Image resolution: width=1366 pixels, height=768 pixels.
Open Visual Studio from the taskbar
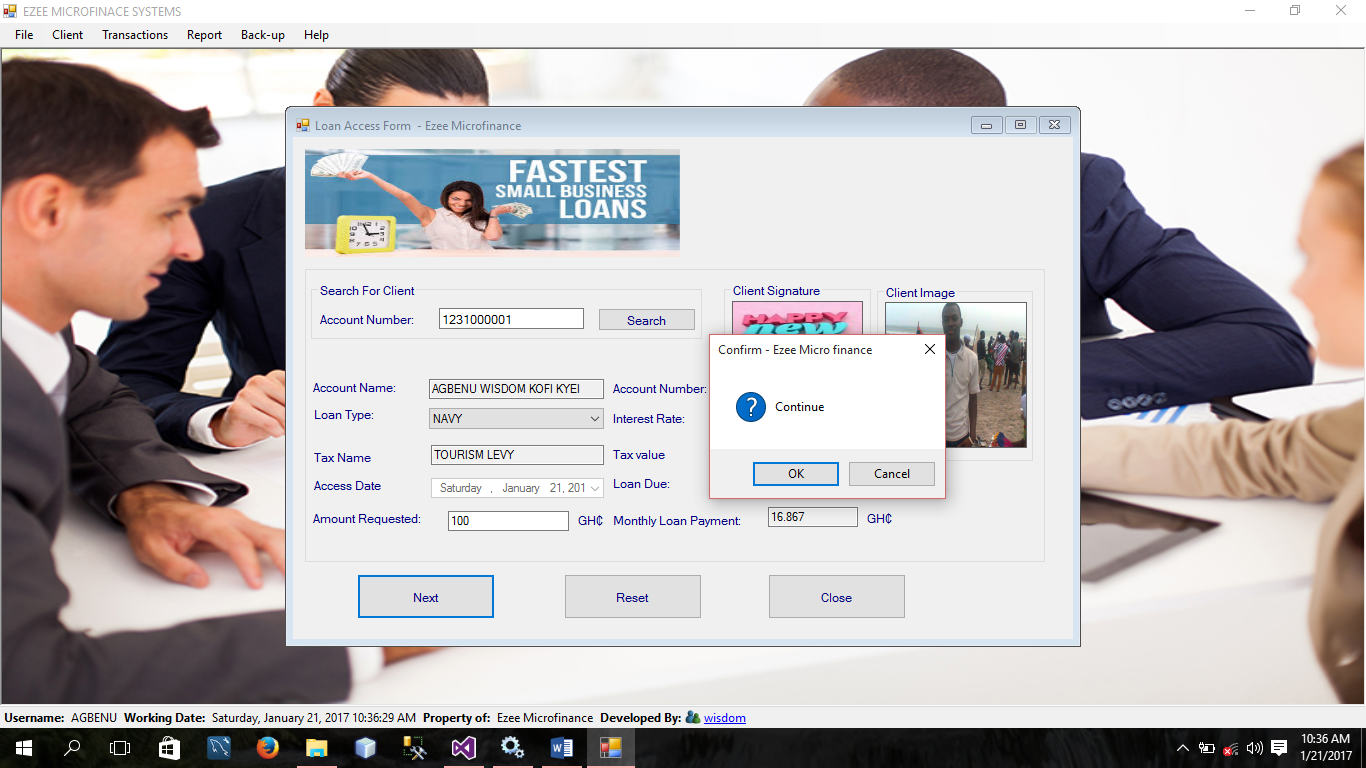coord(463,748)
